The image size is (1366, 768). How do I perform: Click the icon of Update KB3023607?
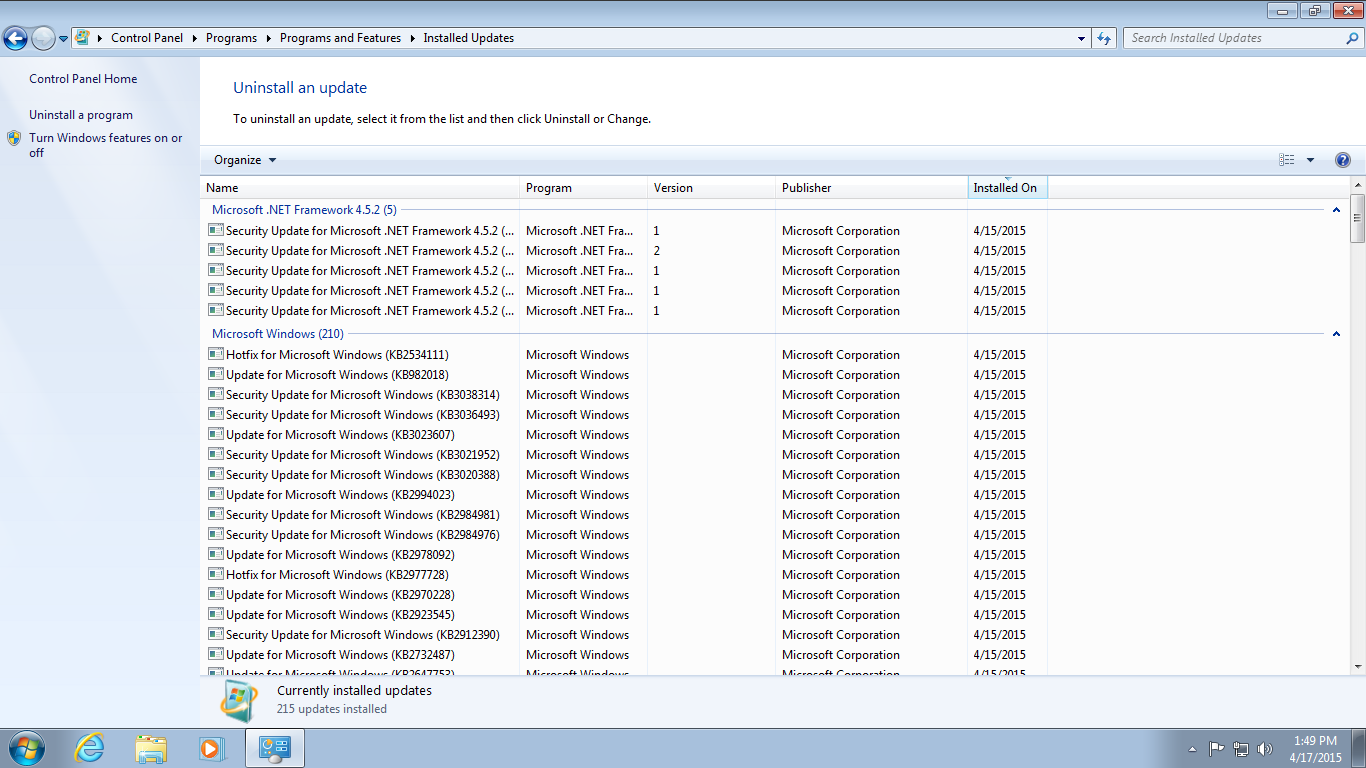coord(216,434)
